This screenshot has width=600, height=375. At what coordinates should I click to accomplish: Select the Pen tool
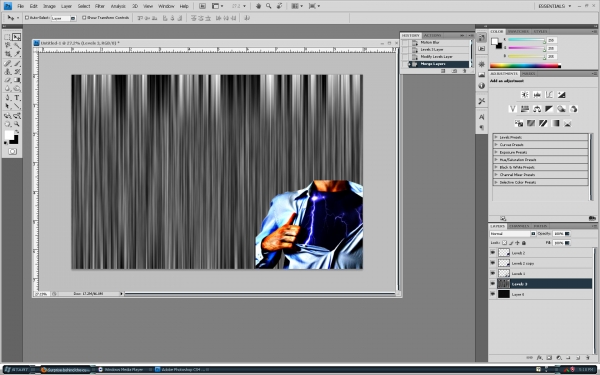(7, 98)
